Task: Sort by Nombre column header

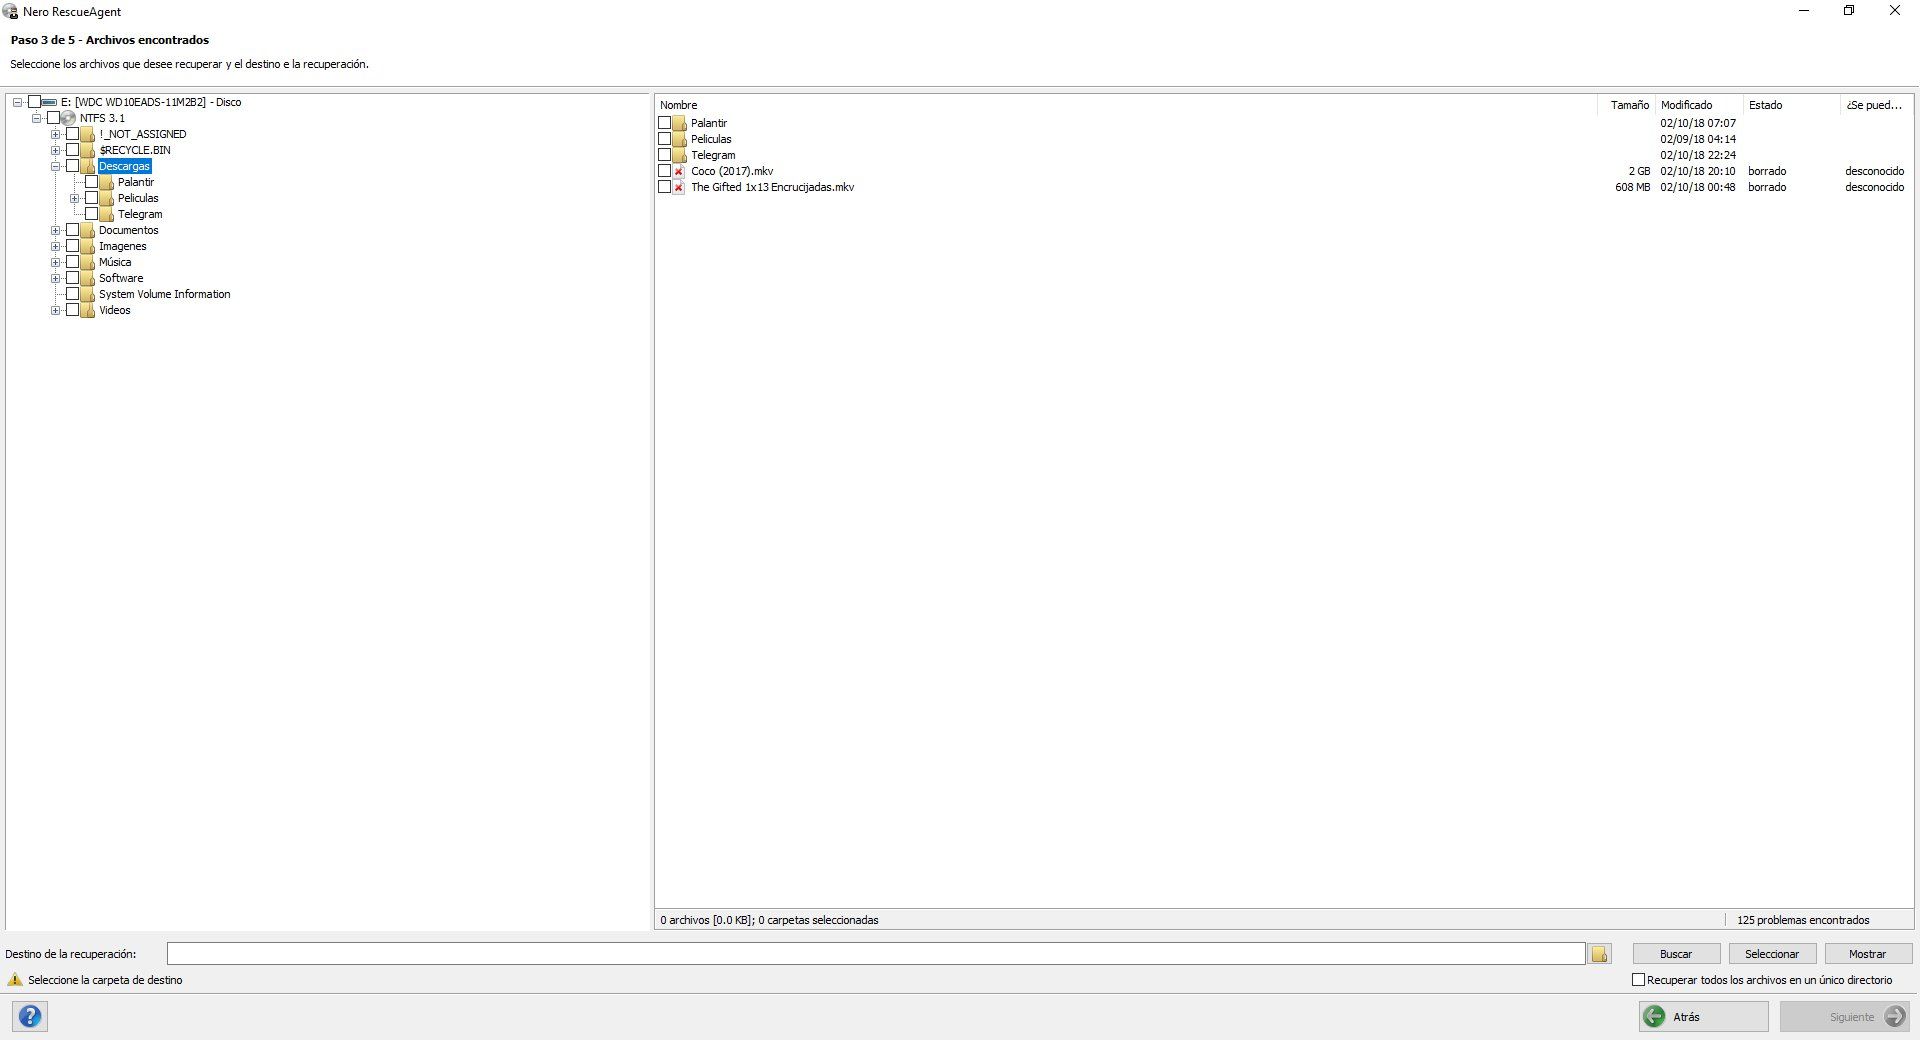Action: click(1126, 105)
